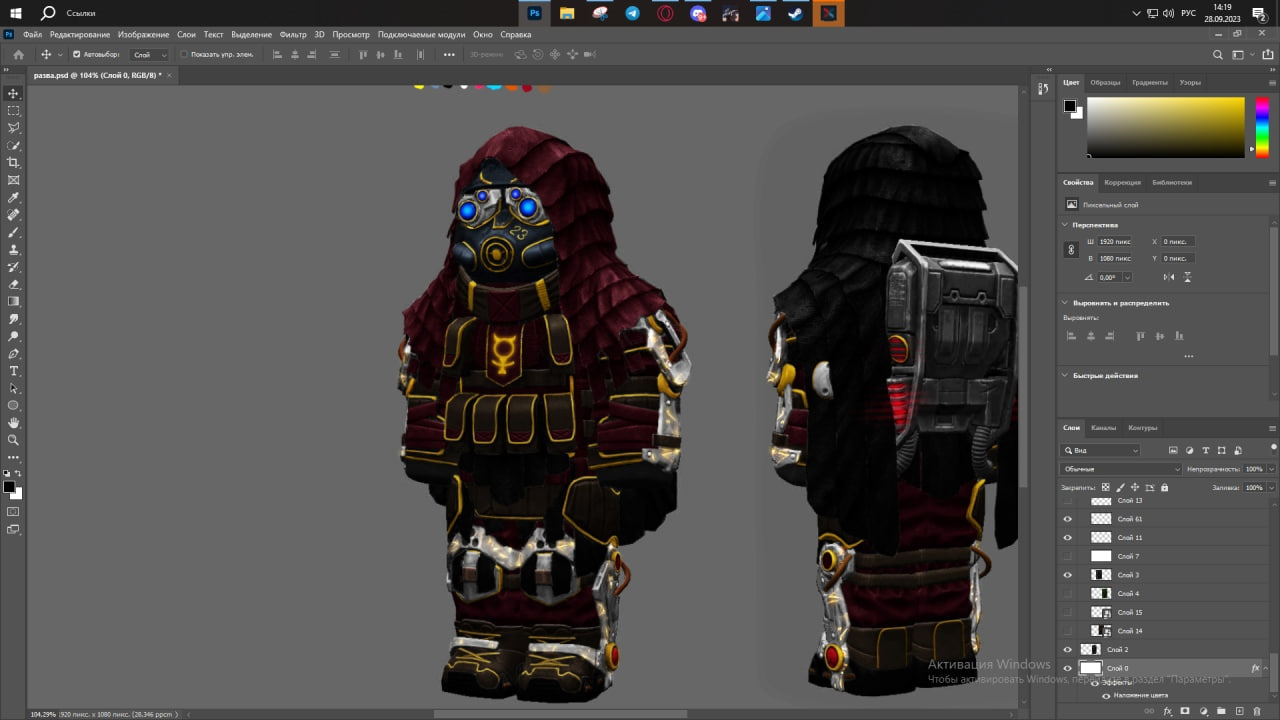Screen dimensions: 1280x720
Task: Delete layer with the trash icon
Action: (x=1257, y=712)
